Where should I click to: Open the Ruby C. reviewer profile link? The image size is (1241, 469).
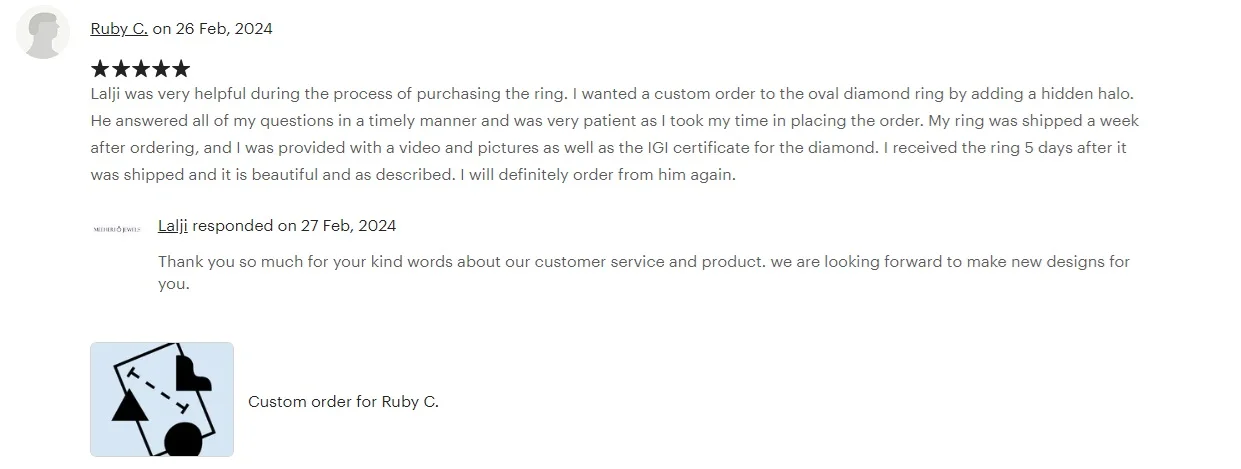(119, 29)
